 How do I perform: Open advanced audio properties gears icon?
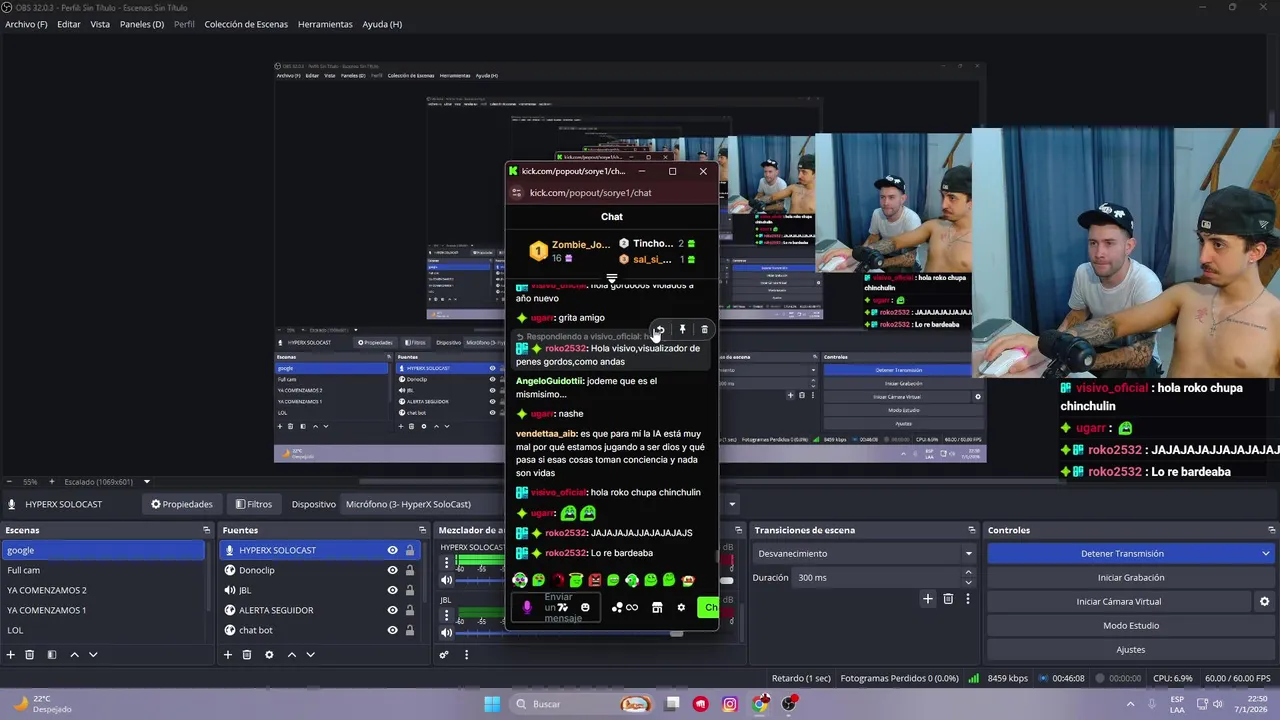click(x=444, y=655)
